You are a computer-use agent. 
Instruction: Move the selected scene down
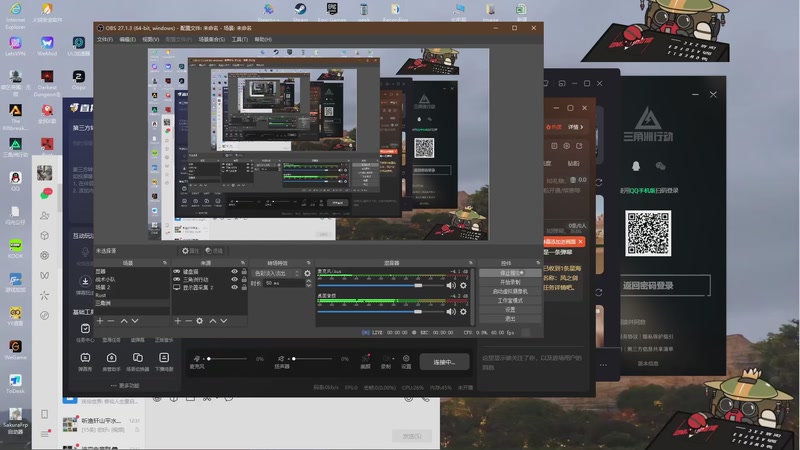pos(135,321)
